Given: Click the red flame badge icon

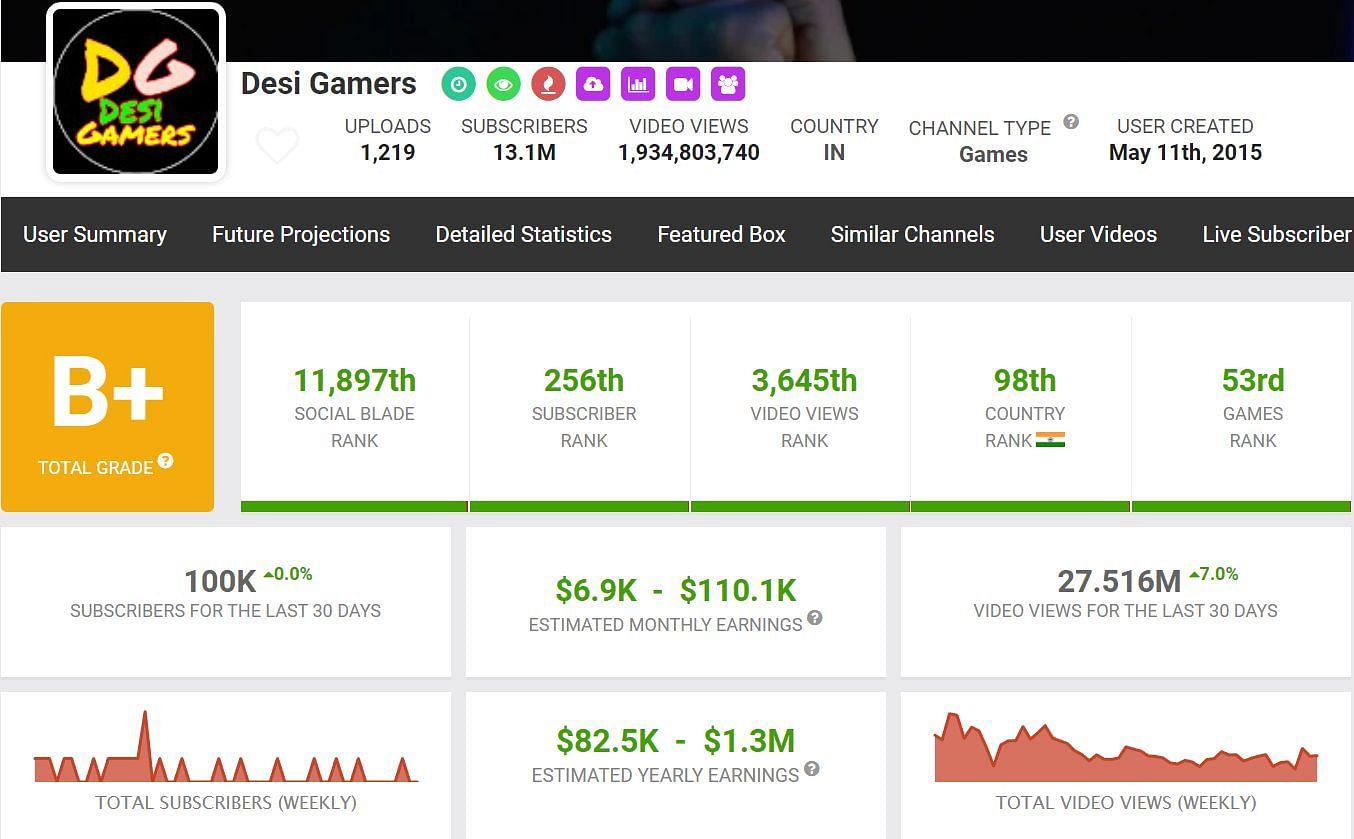Looking at the screenshot, I should [x=548, y=85].
